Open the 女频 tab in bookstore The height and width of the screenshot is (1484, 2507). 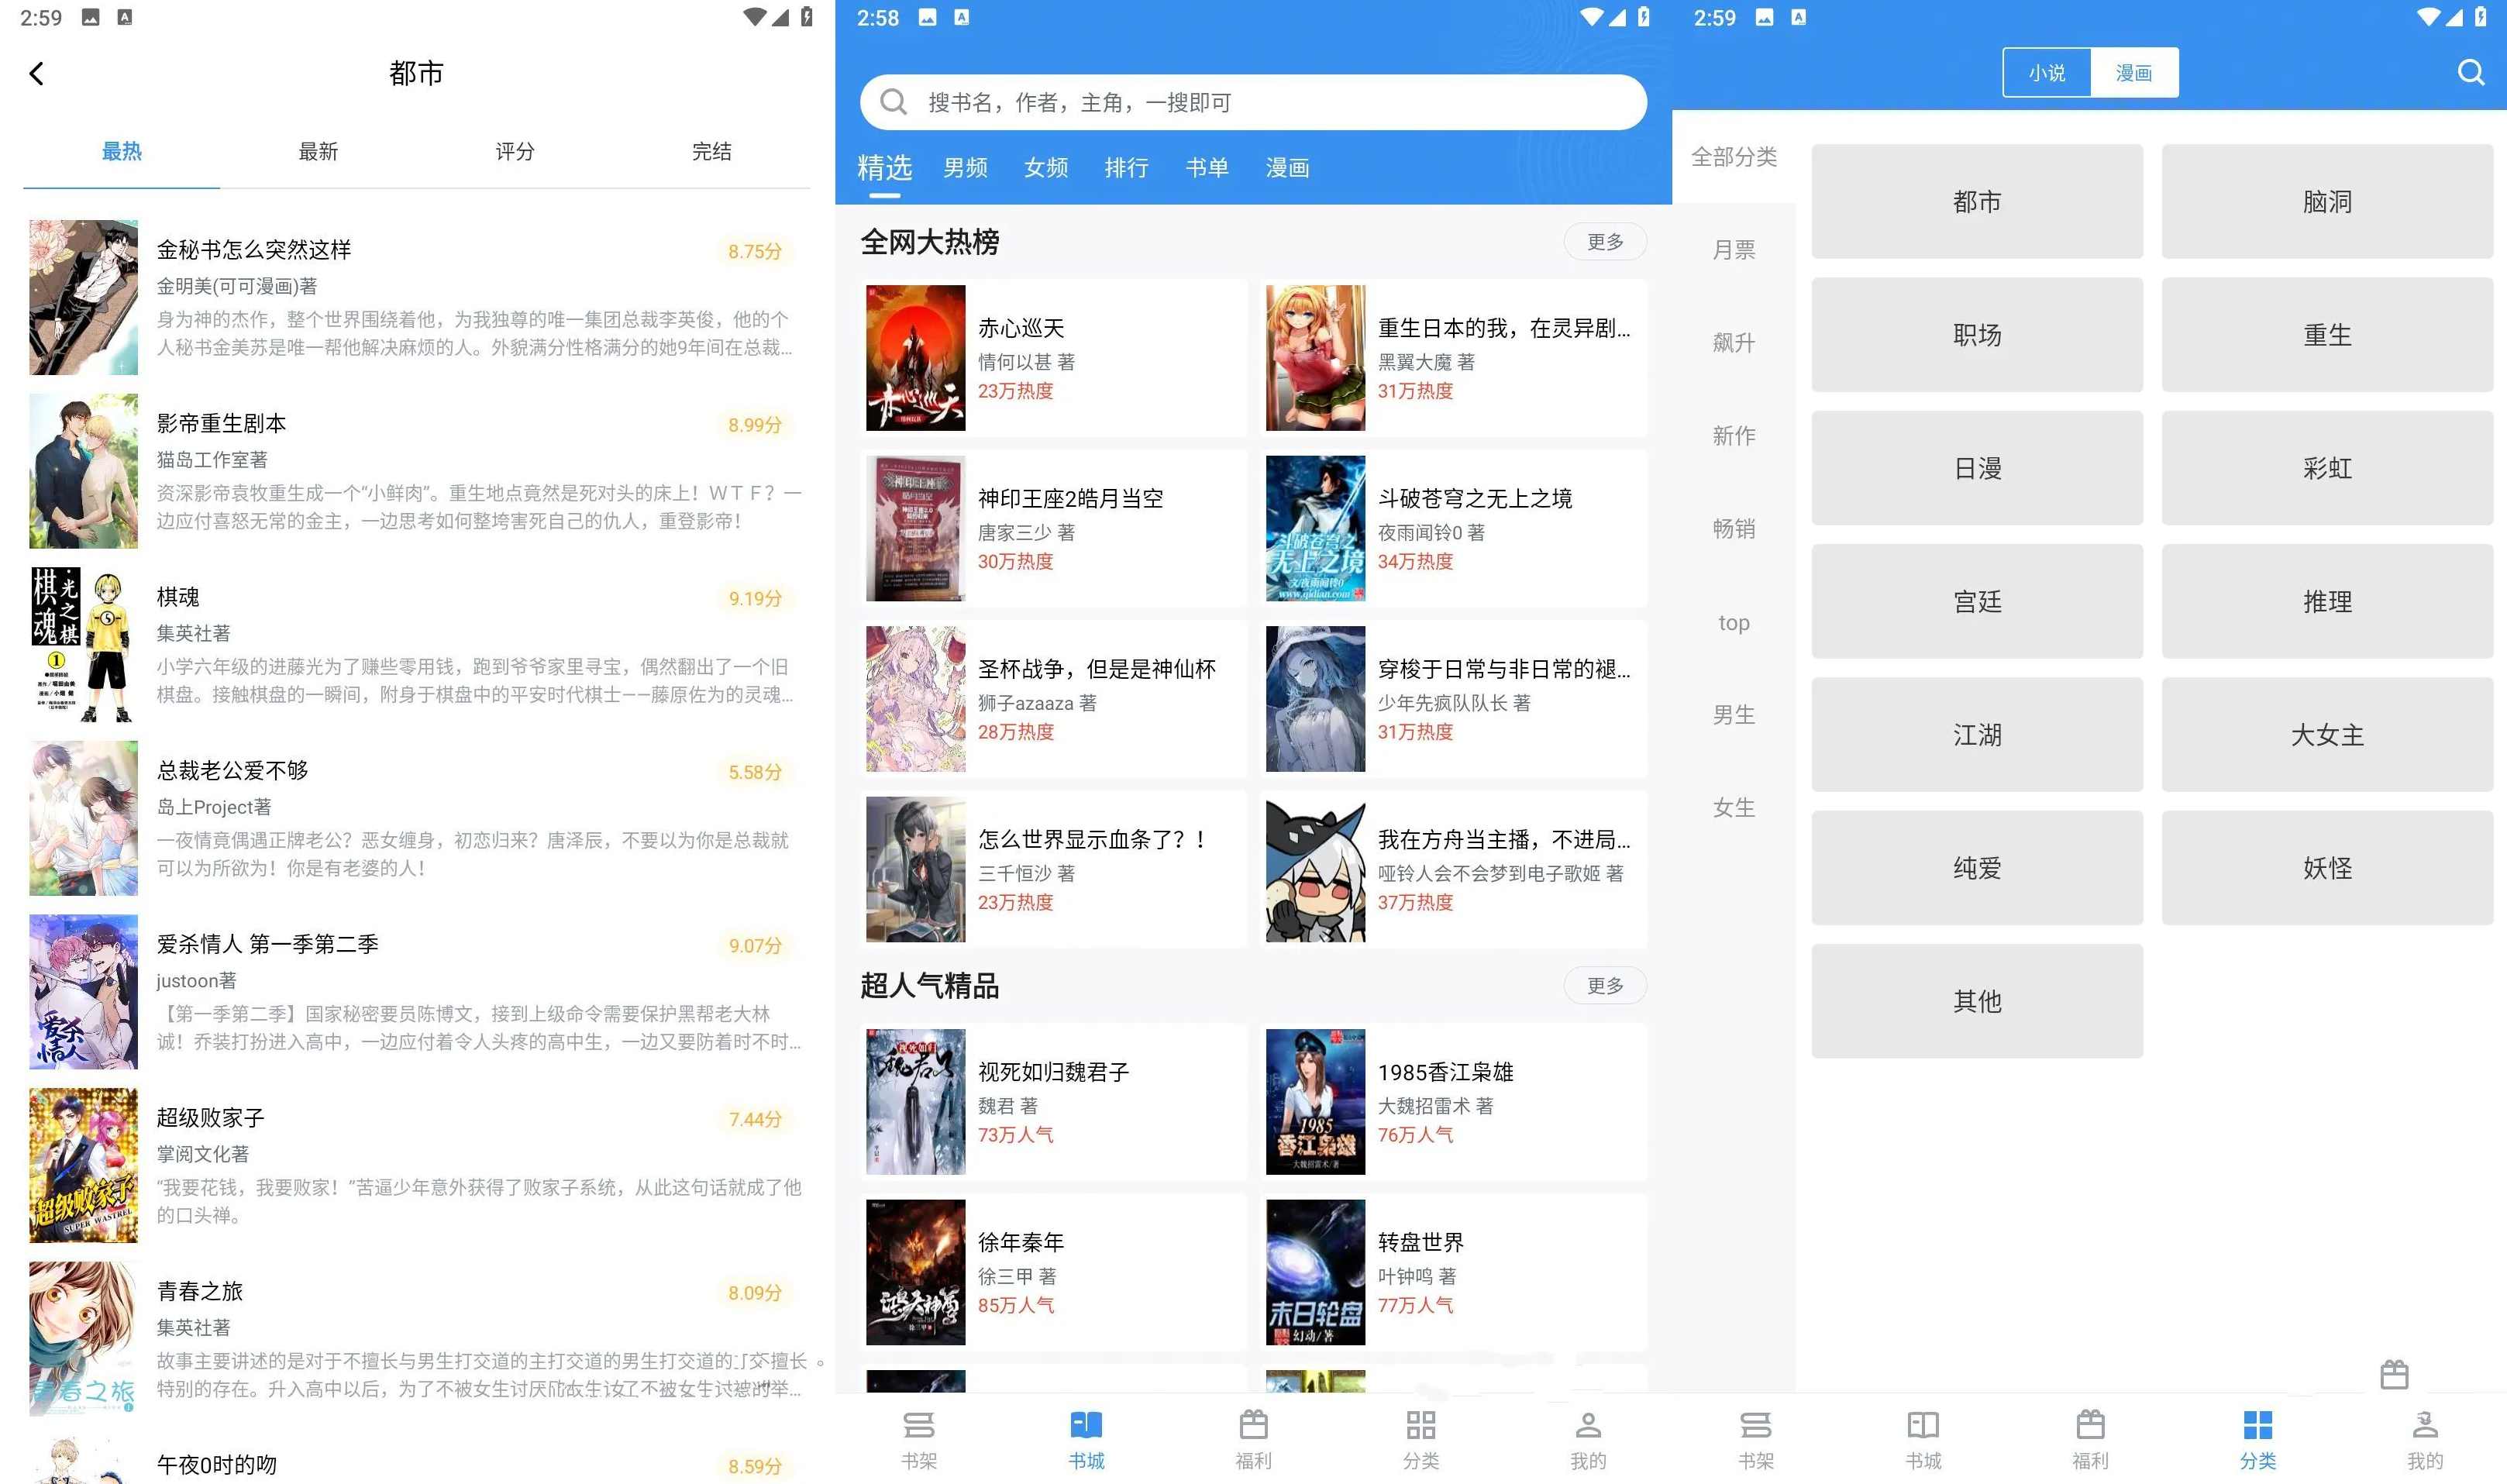[1046, 167]
